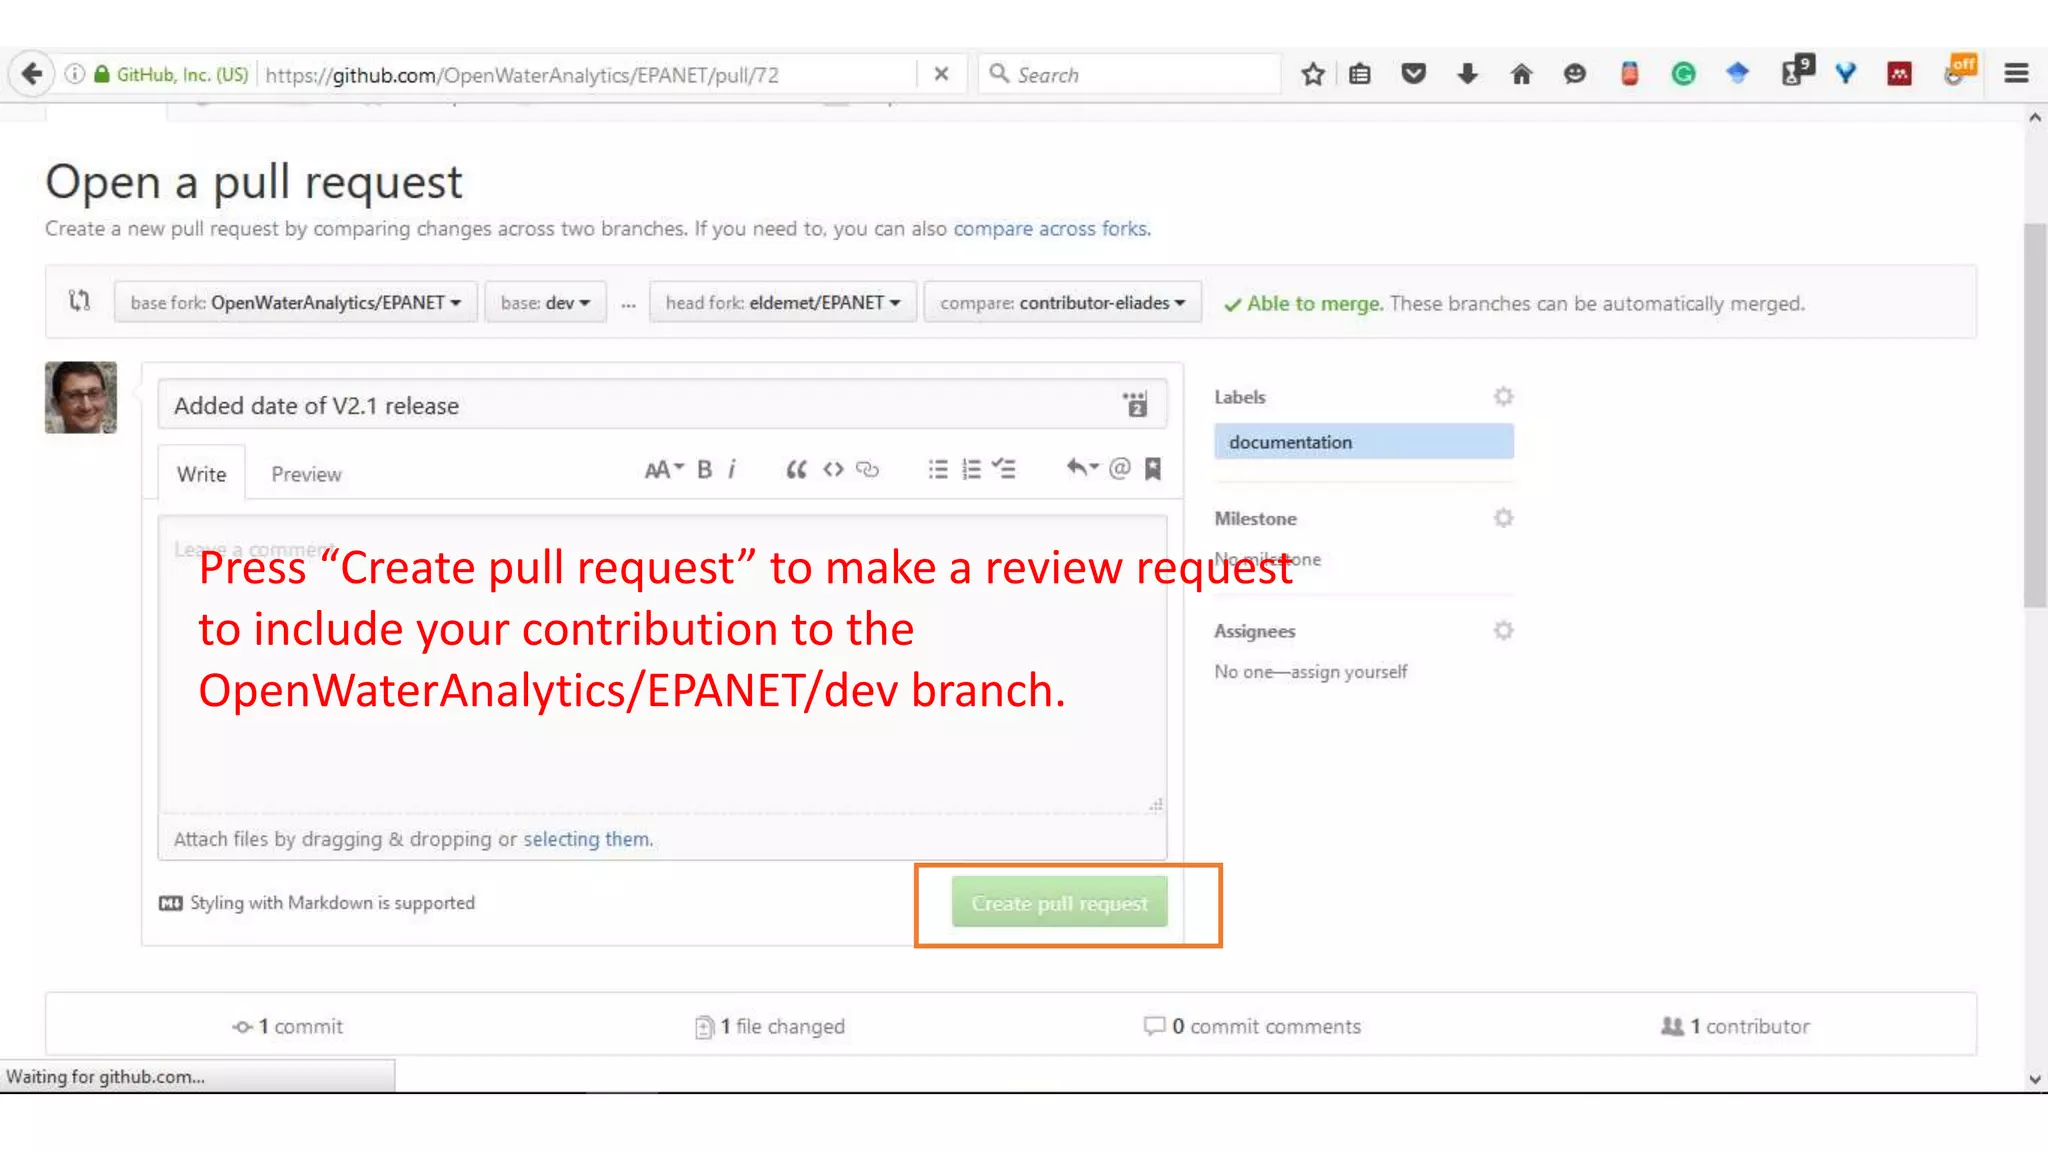View the 0 commit comments summary
Image resolution: width=2048 pixels, height=1152 pixels.
1252,1026
